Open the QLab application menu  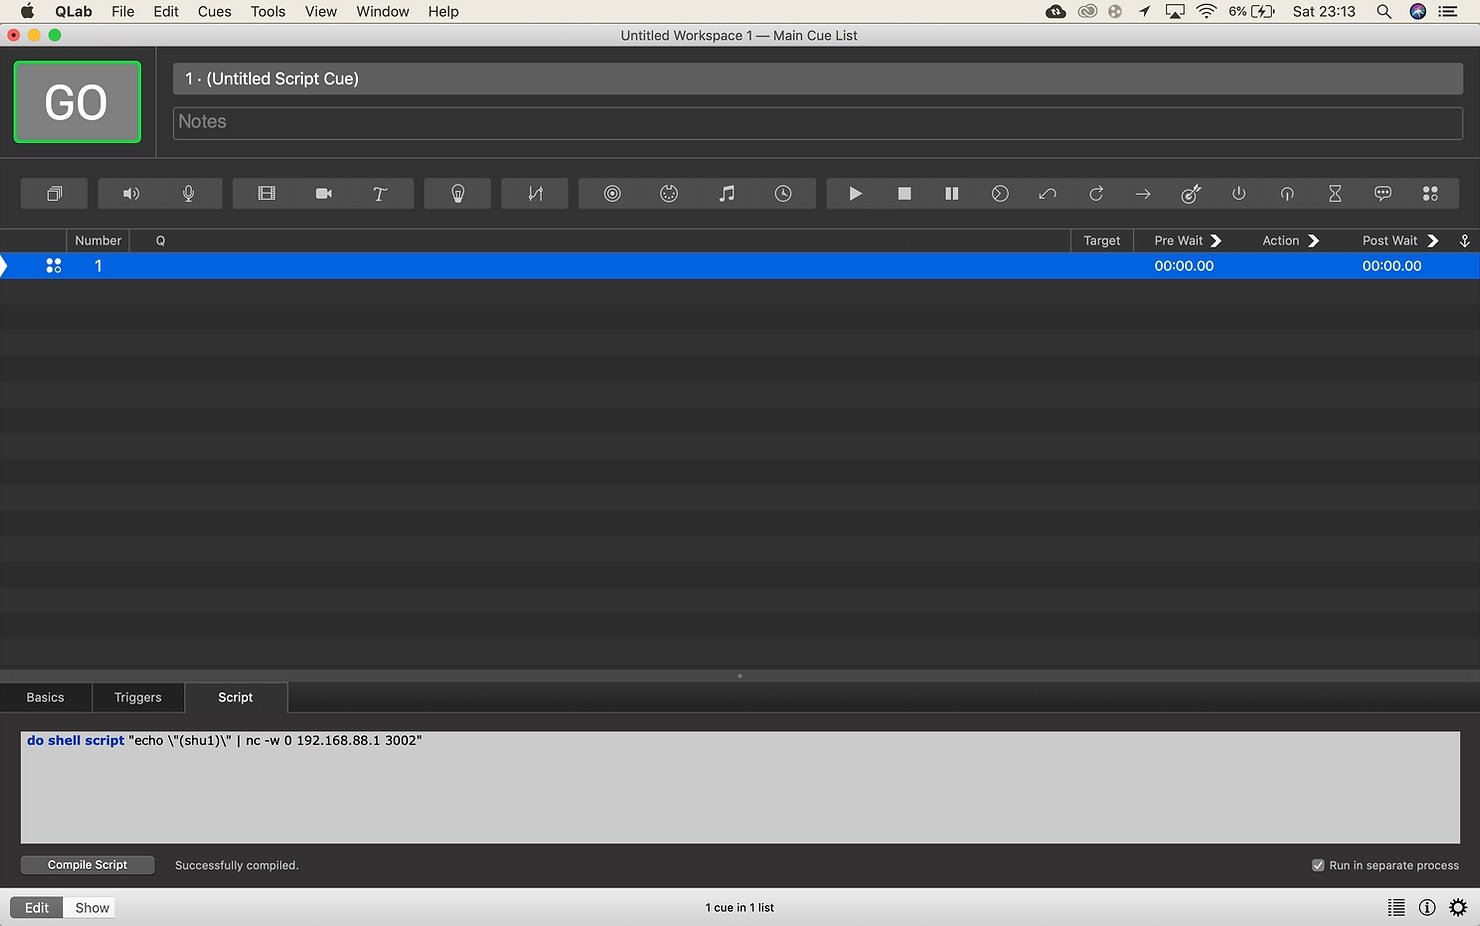tap(73, 12)
